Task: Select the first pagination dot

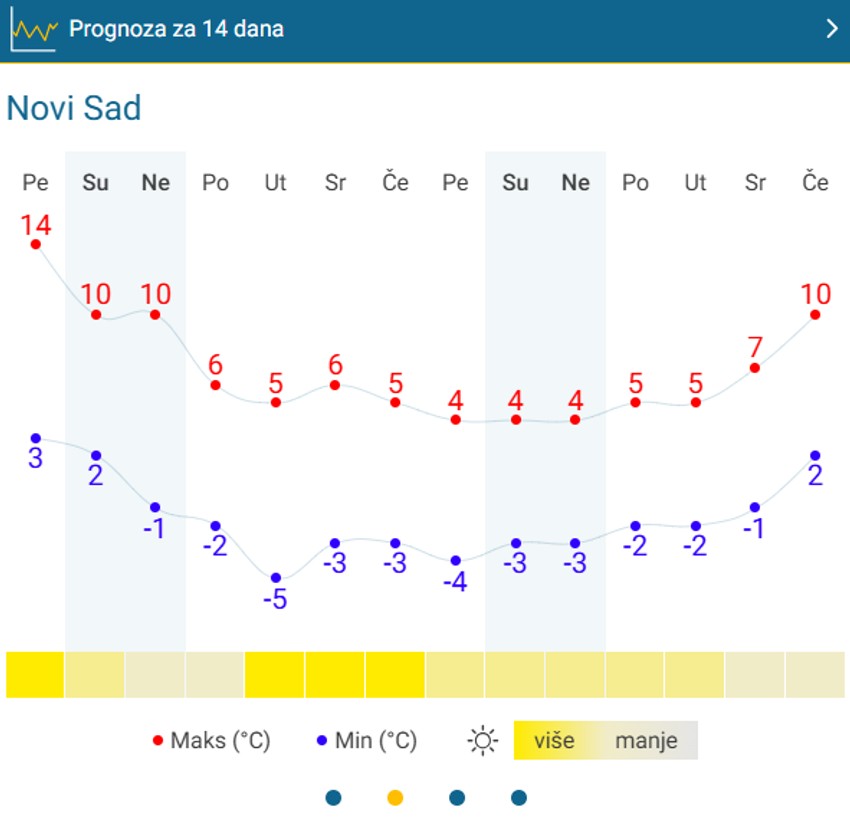Action: 334,797
